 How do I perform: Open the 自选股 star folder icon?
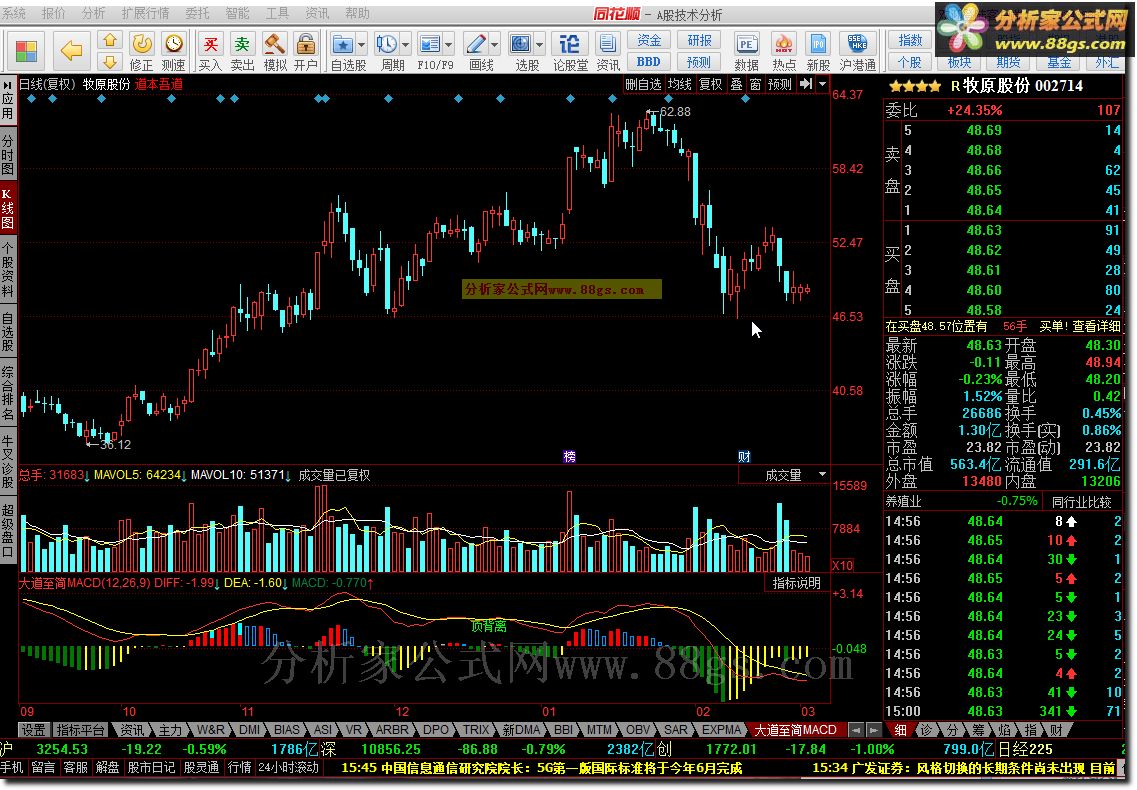tap(342, 44)
